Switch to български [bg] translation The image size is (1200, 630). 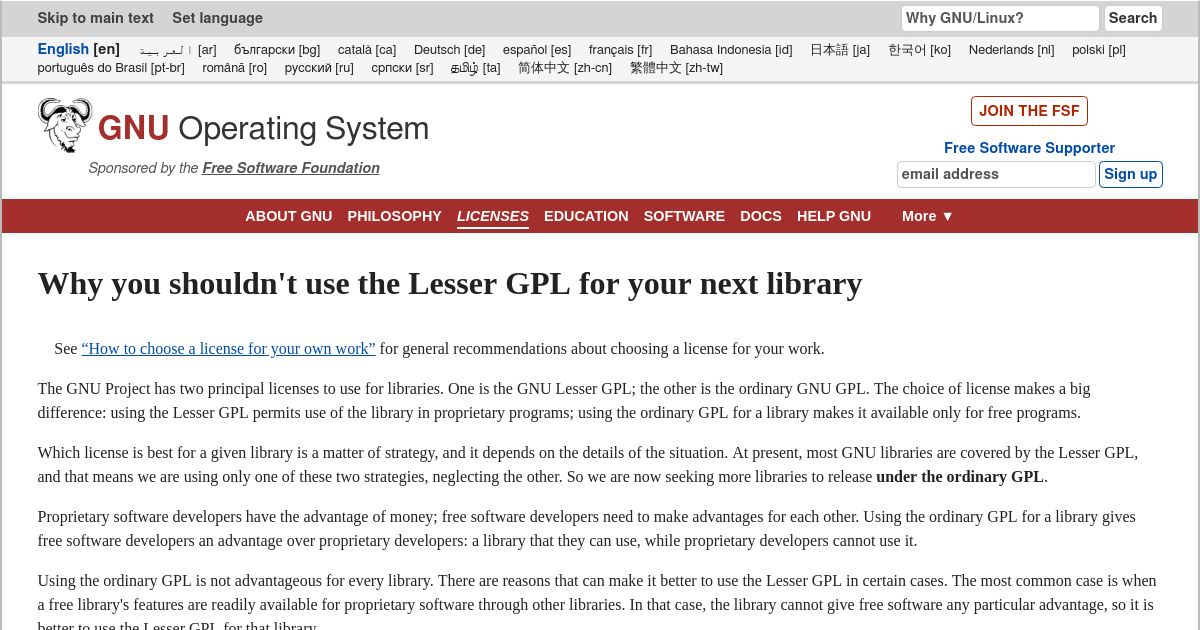pos(277,50)
